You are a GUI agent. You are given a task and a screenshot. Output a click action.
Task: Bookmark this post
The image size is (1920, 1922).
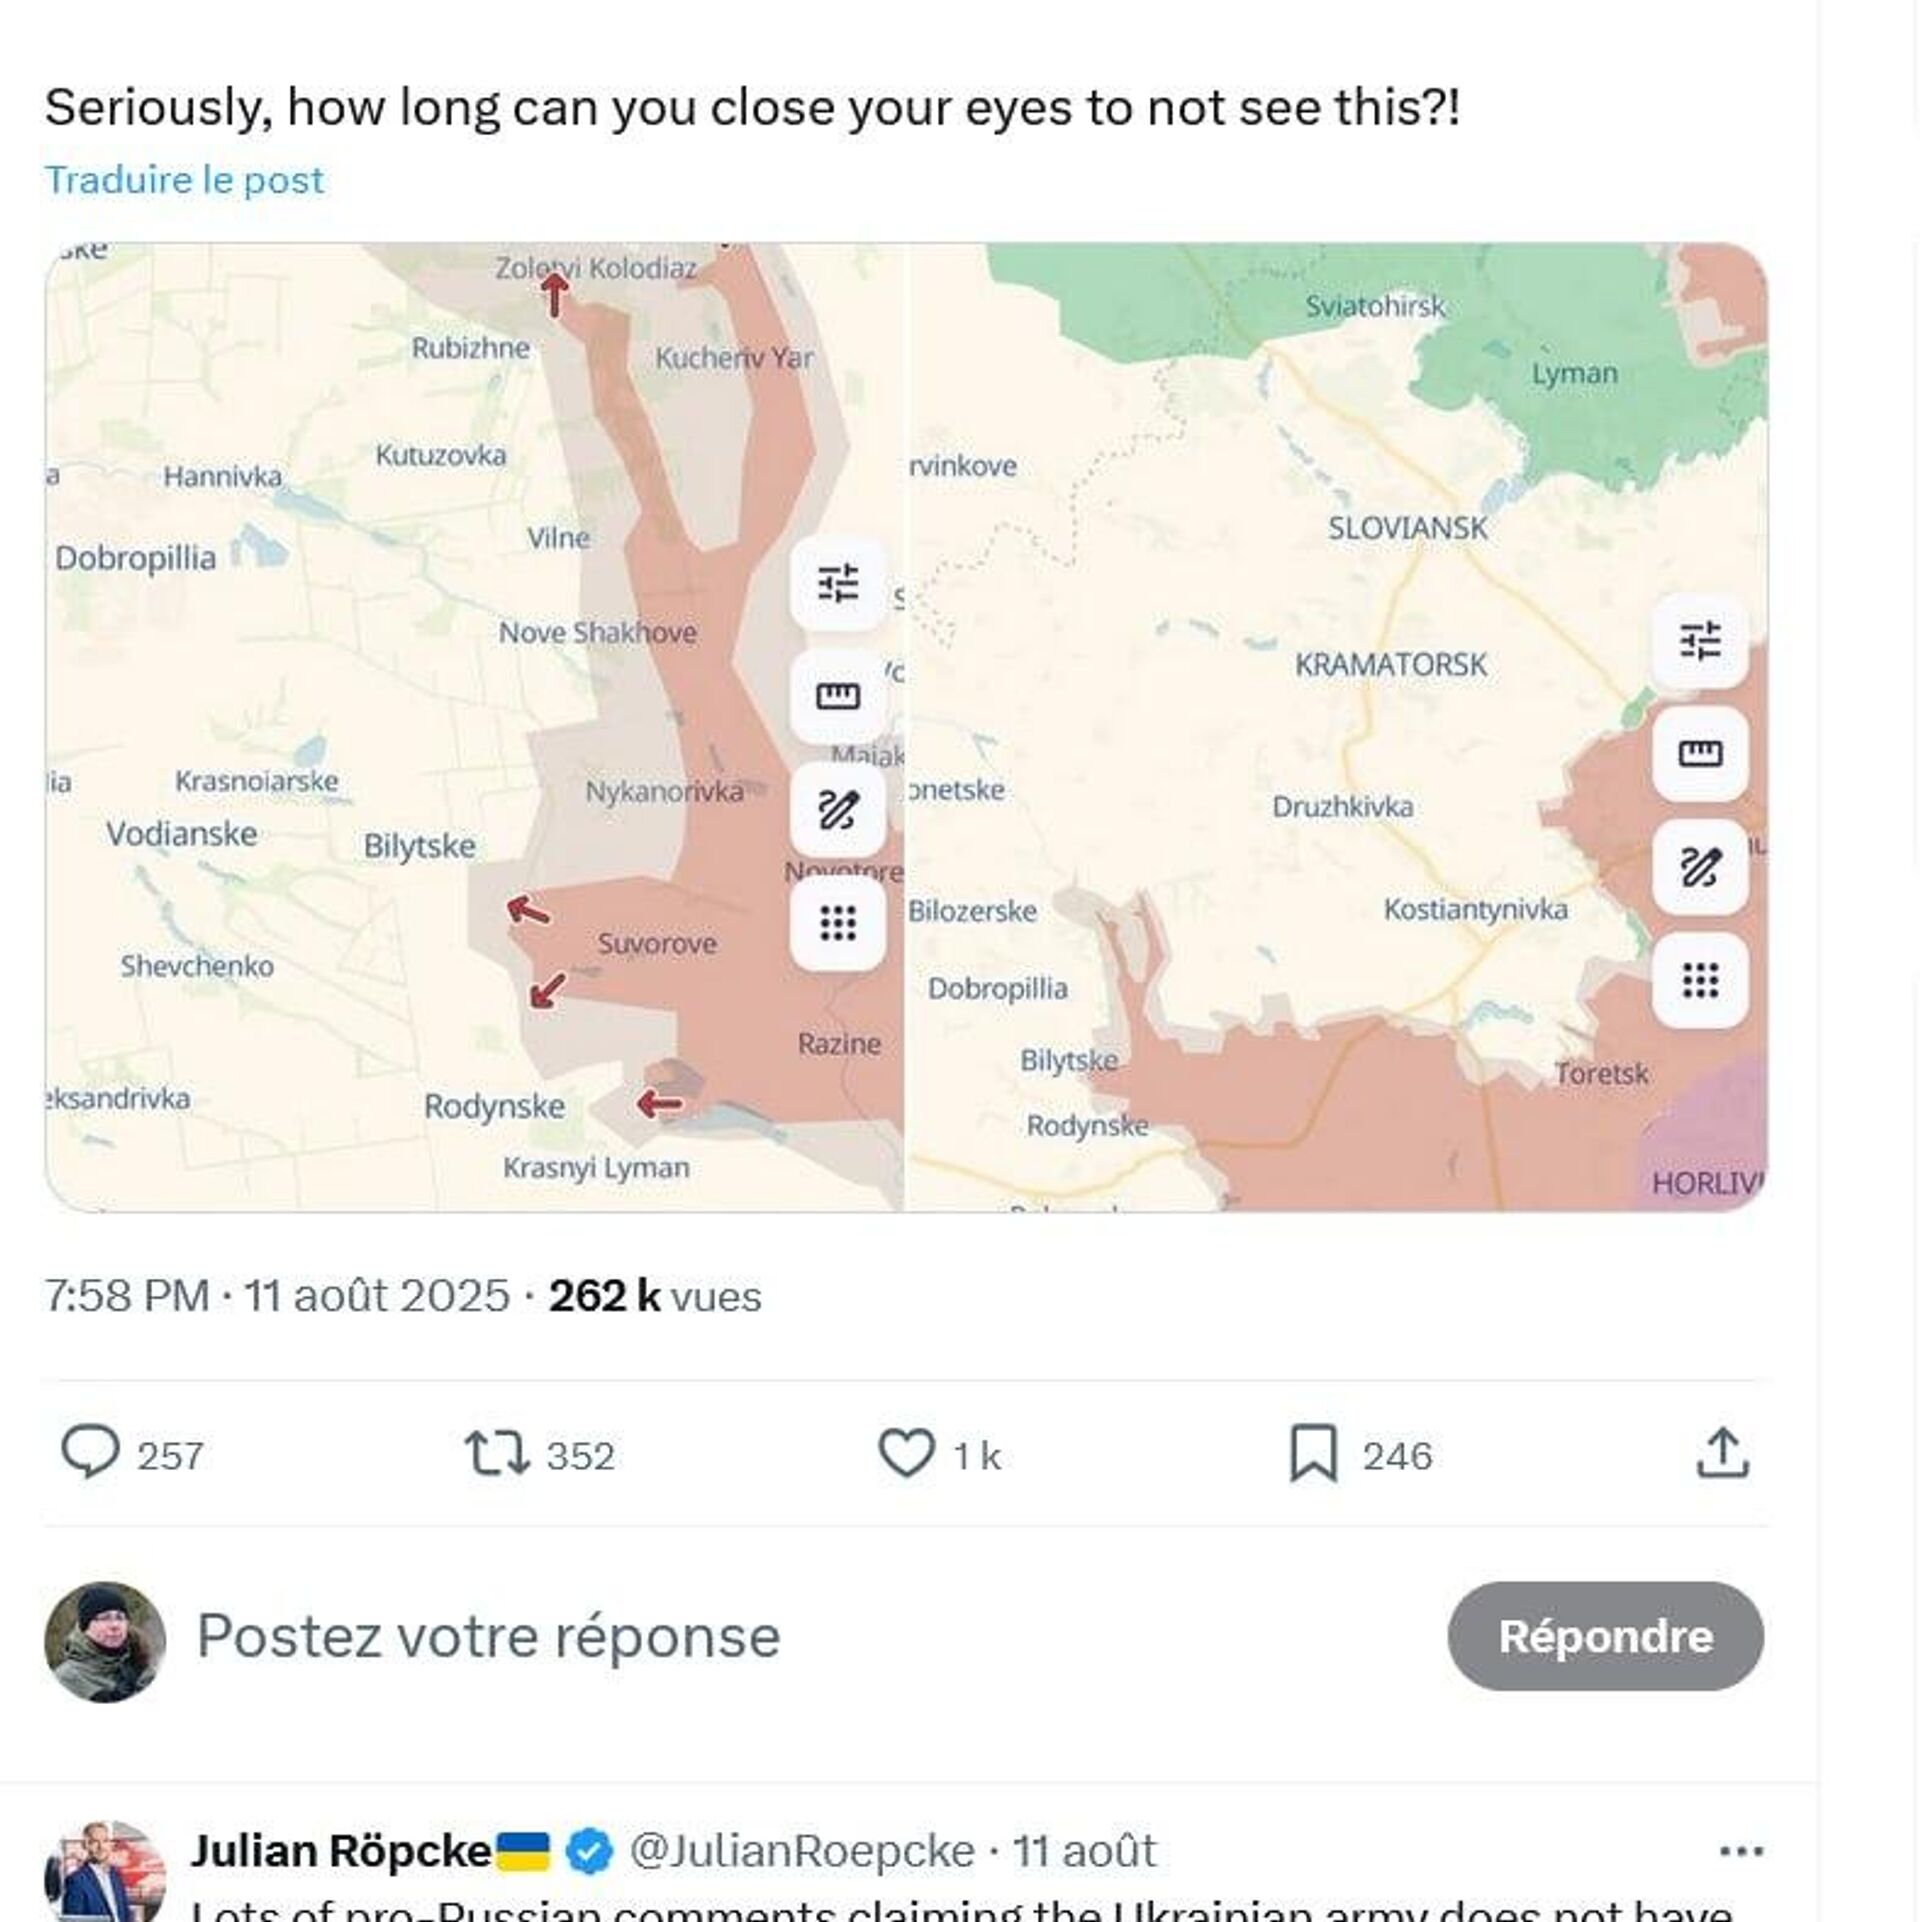(x=1313, y=1453)
